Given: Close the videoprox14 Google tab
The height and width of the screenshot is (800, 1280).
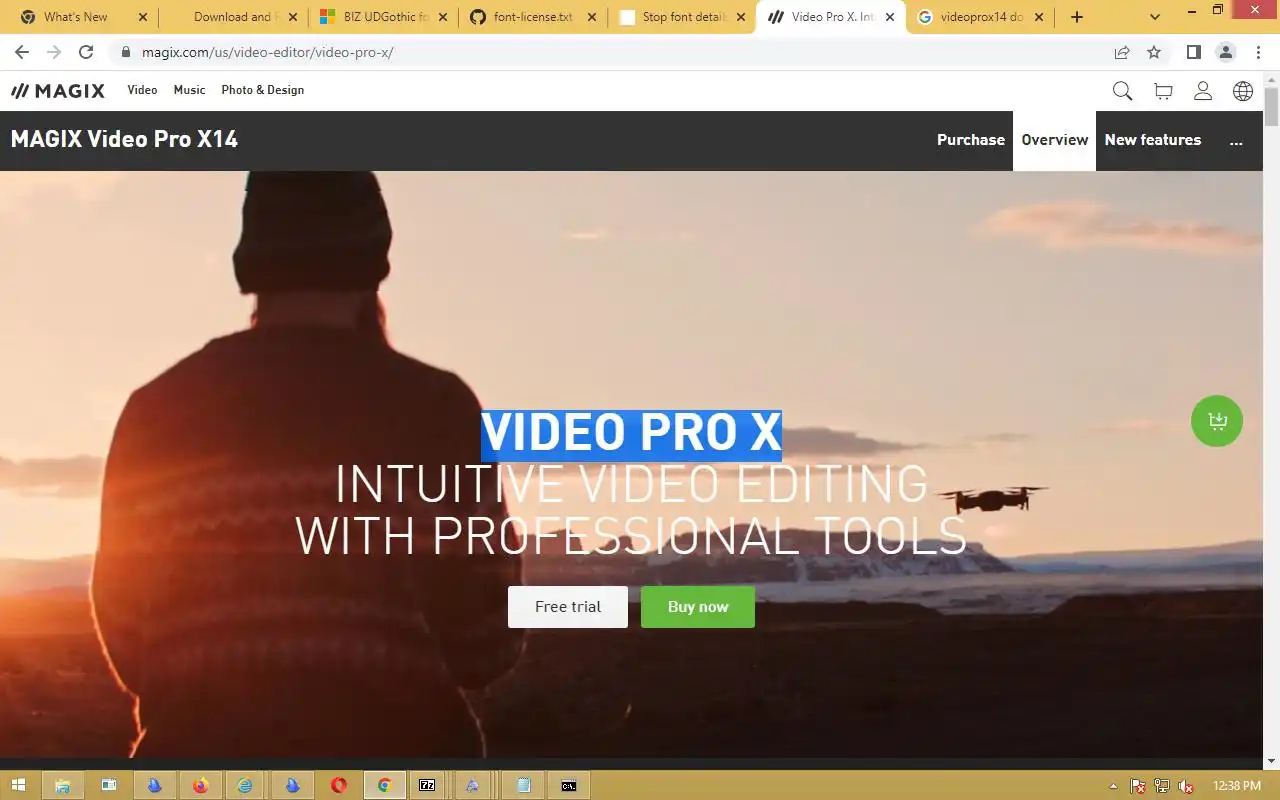Looking at the screenshot, I should (x=1040, y=17).
